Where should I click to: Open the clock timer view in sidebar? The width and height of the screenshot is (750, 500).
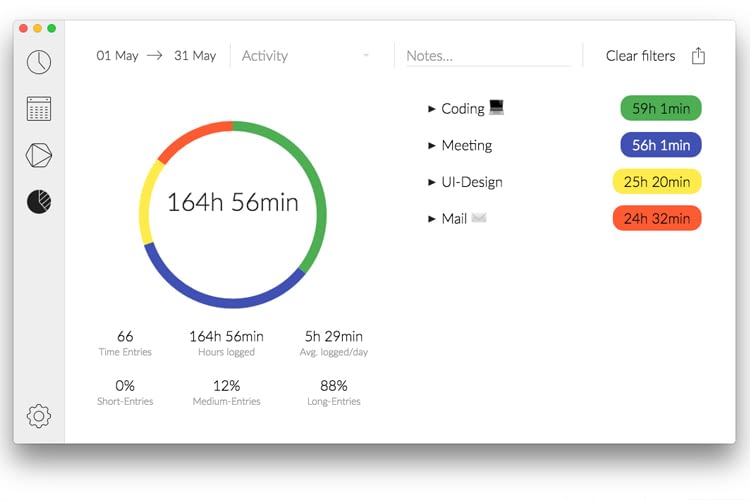tap(39, 62)
